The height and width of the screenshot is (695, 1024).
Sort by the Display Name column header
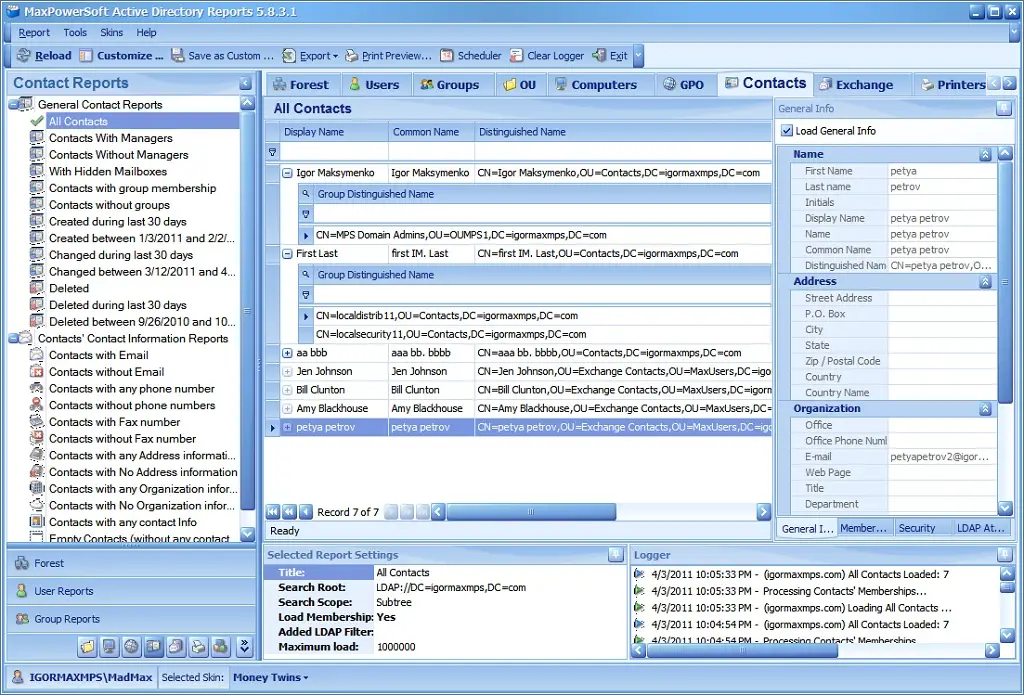point(334,132)
